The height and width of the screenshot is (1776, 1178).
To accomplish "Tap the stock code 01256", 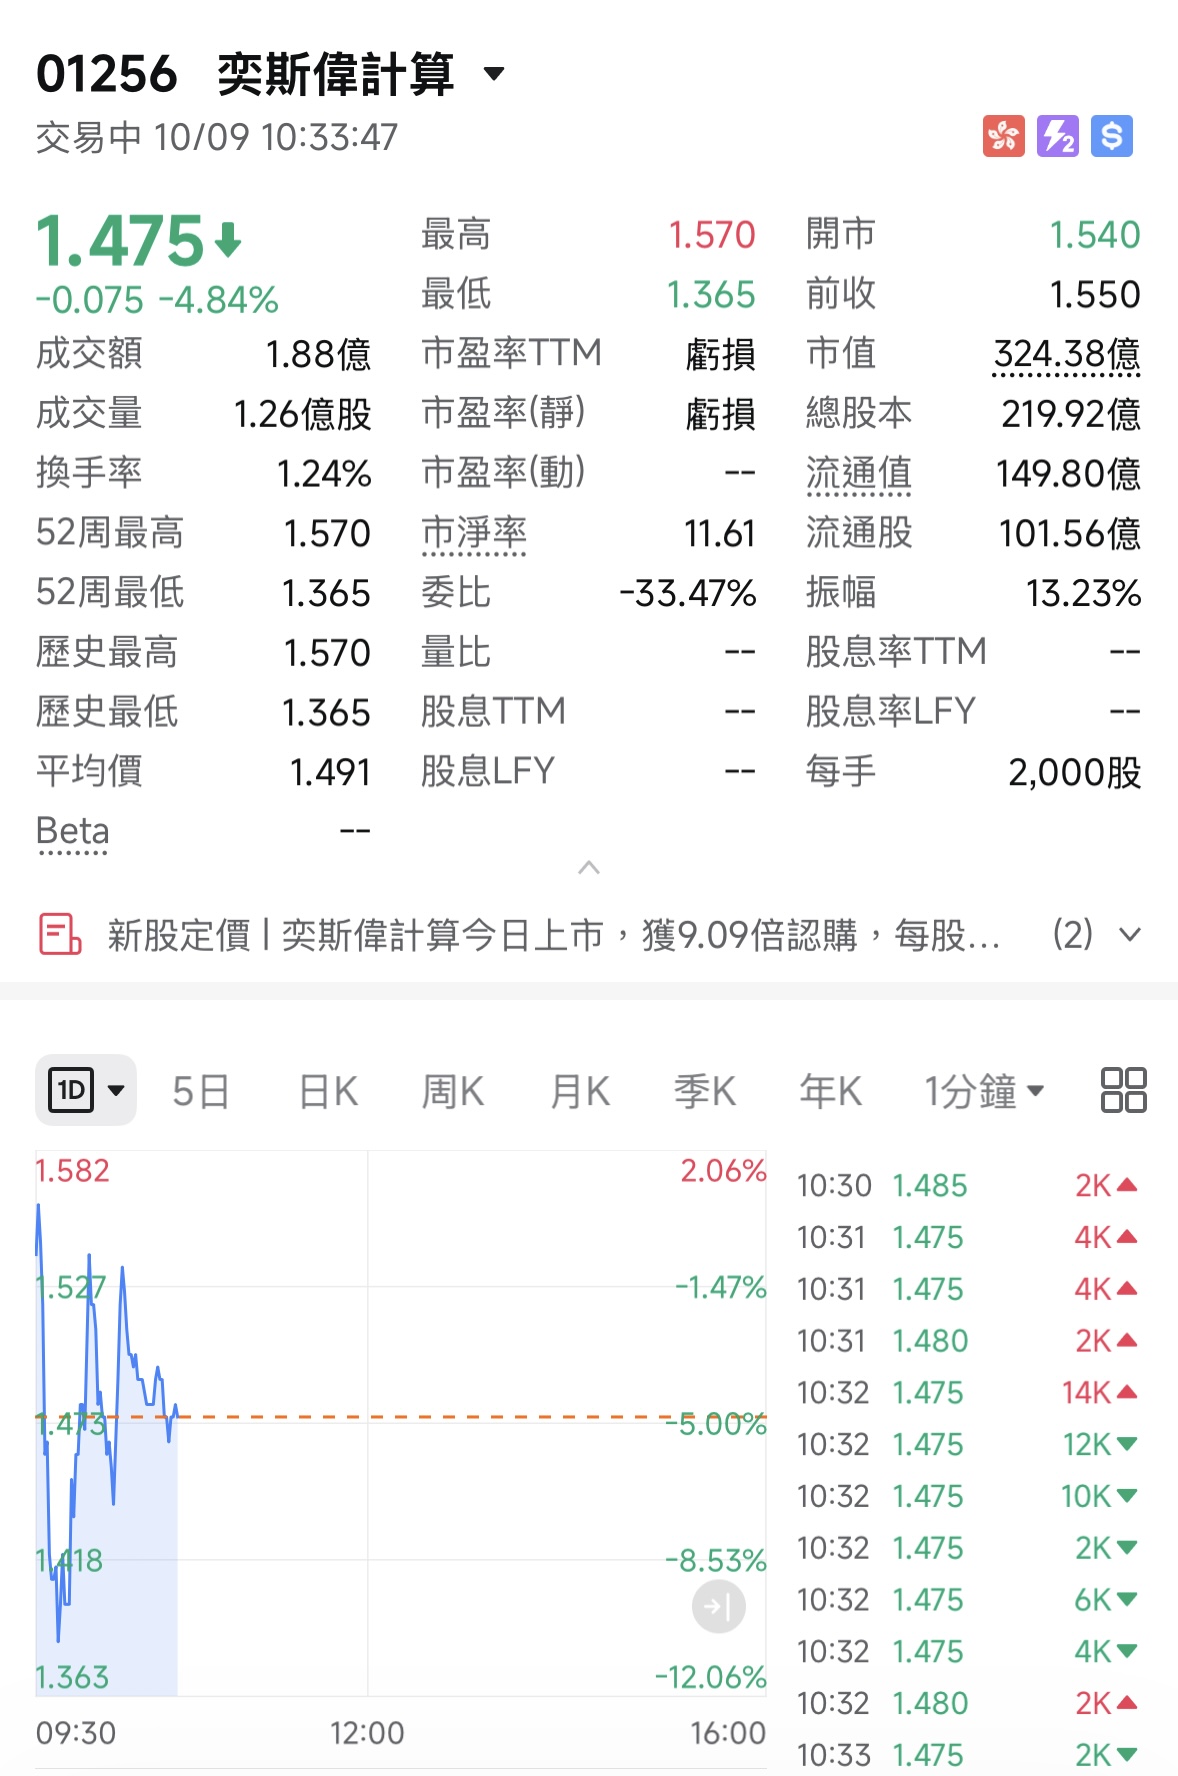I will [107, 74].
